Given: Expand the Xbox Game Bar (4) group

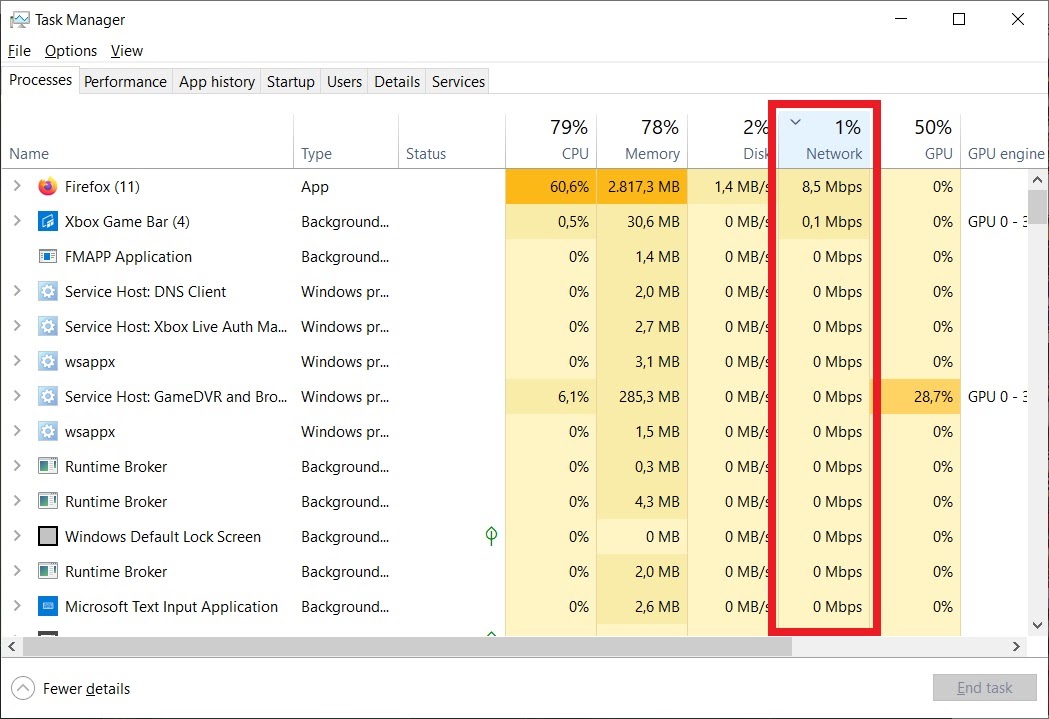Looking at the screenshot, I should pos(17,221).
